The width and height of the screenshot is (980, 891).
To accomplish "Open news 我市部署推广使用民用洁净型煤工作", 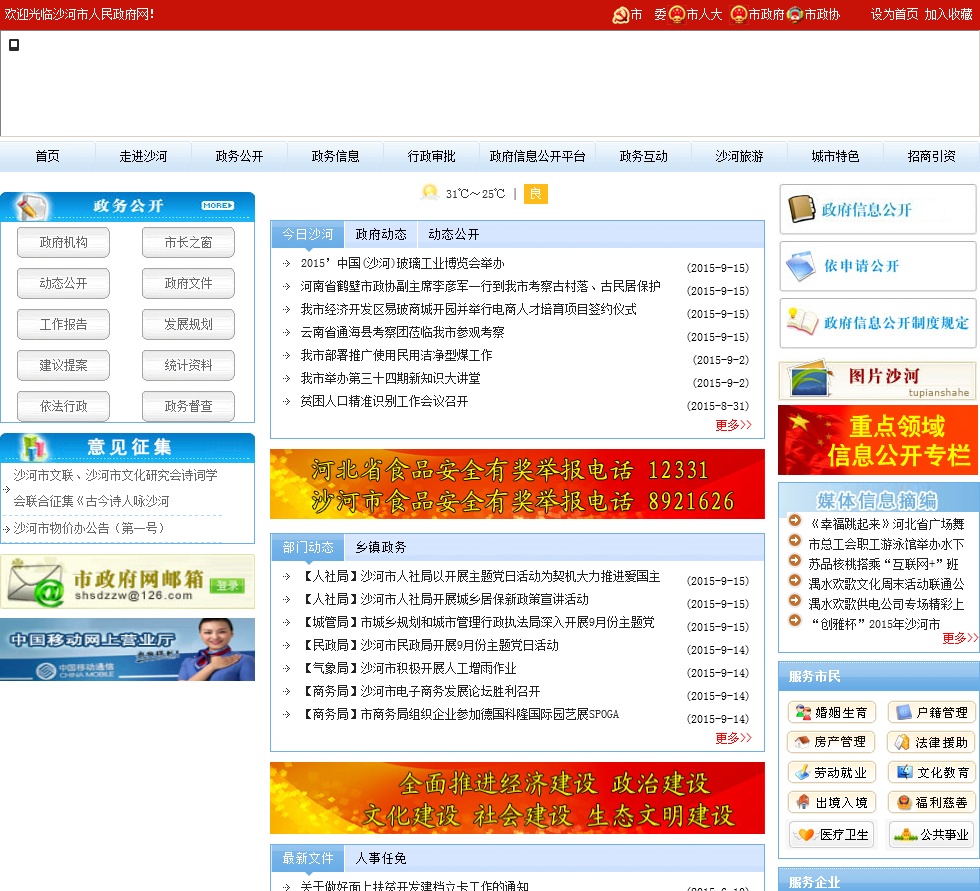I will pos(396,356).
